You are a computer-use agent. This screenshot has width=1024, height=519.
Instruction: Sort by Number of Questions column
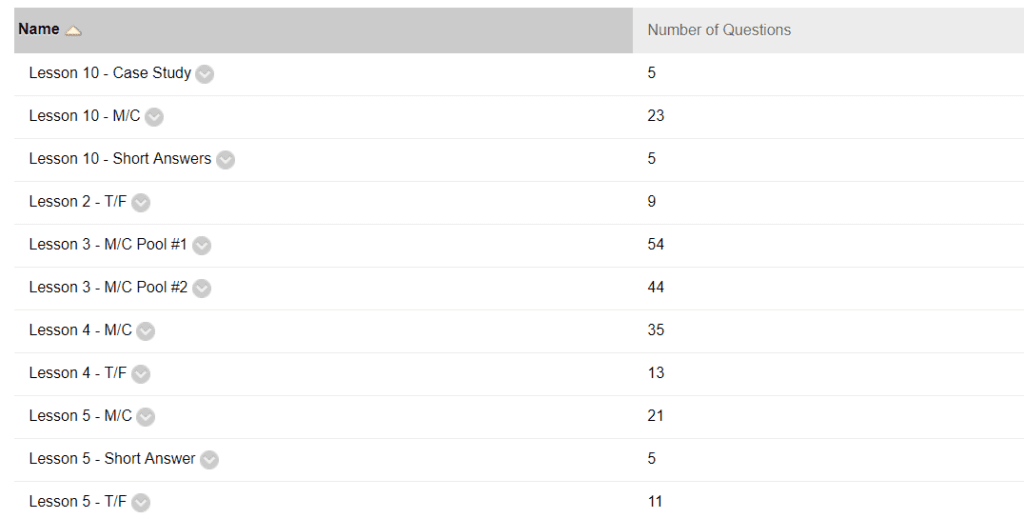pyautogui.click(x=719, y=30)
